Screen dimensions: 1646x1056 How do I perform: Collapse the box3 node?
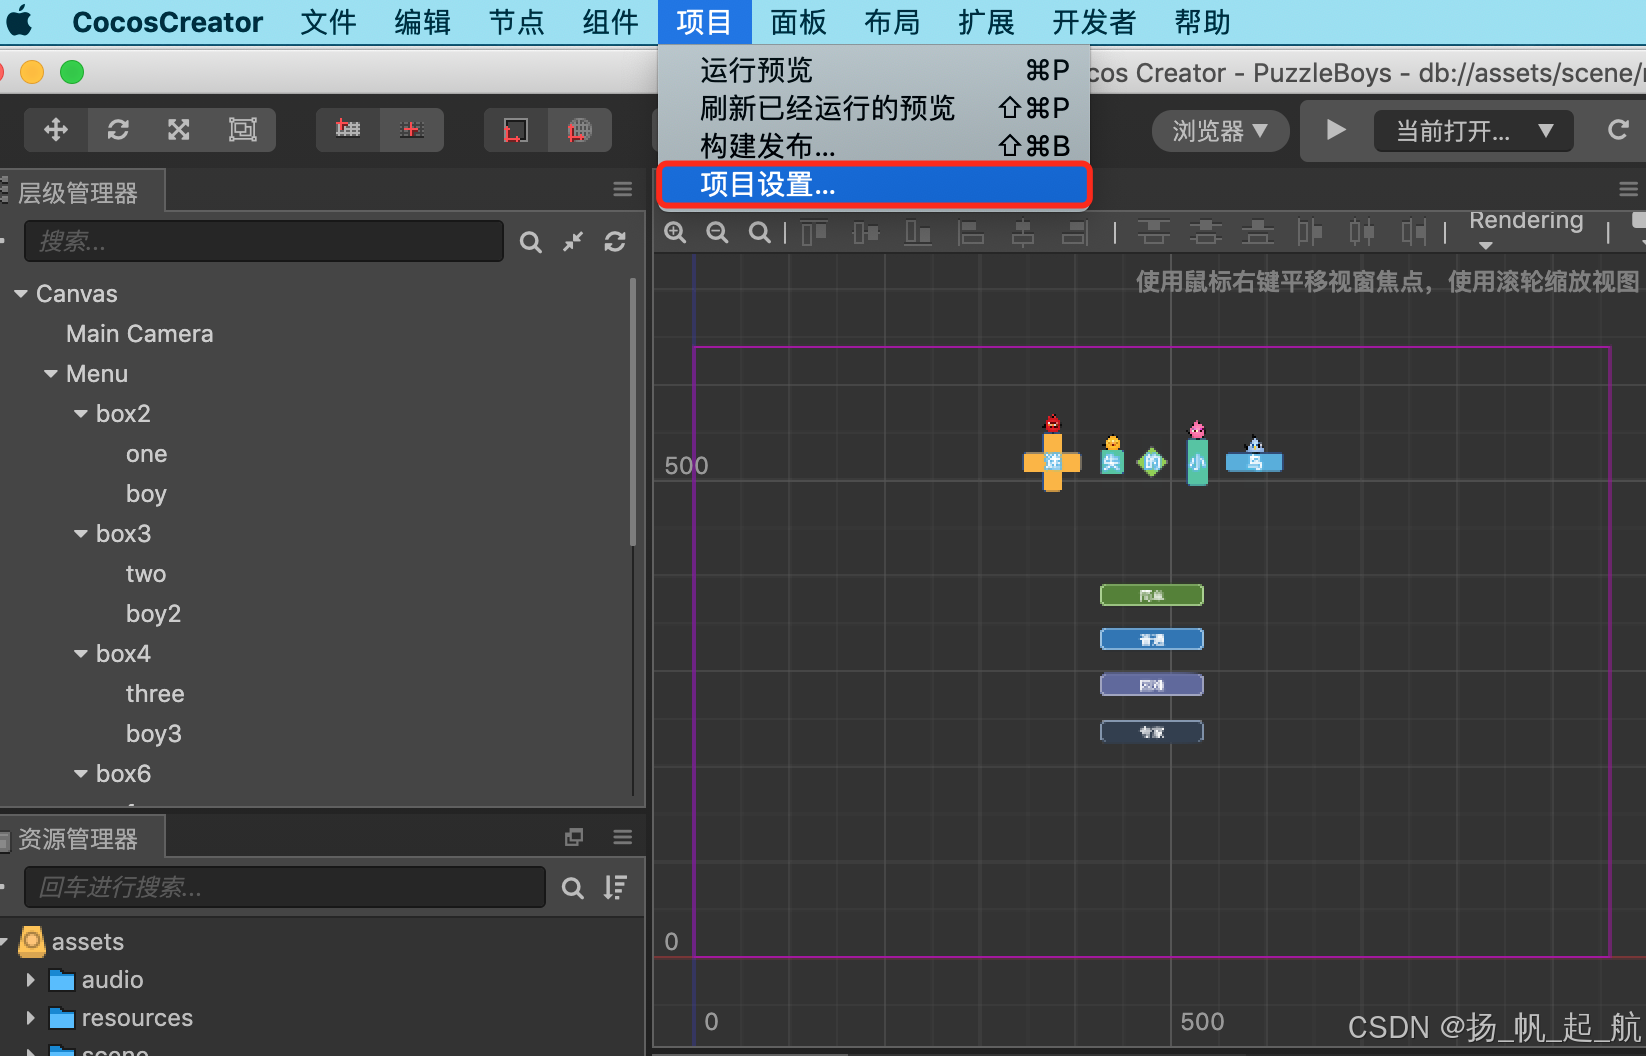pos(81,534)
